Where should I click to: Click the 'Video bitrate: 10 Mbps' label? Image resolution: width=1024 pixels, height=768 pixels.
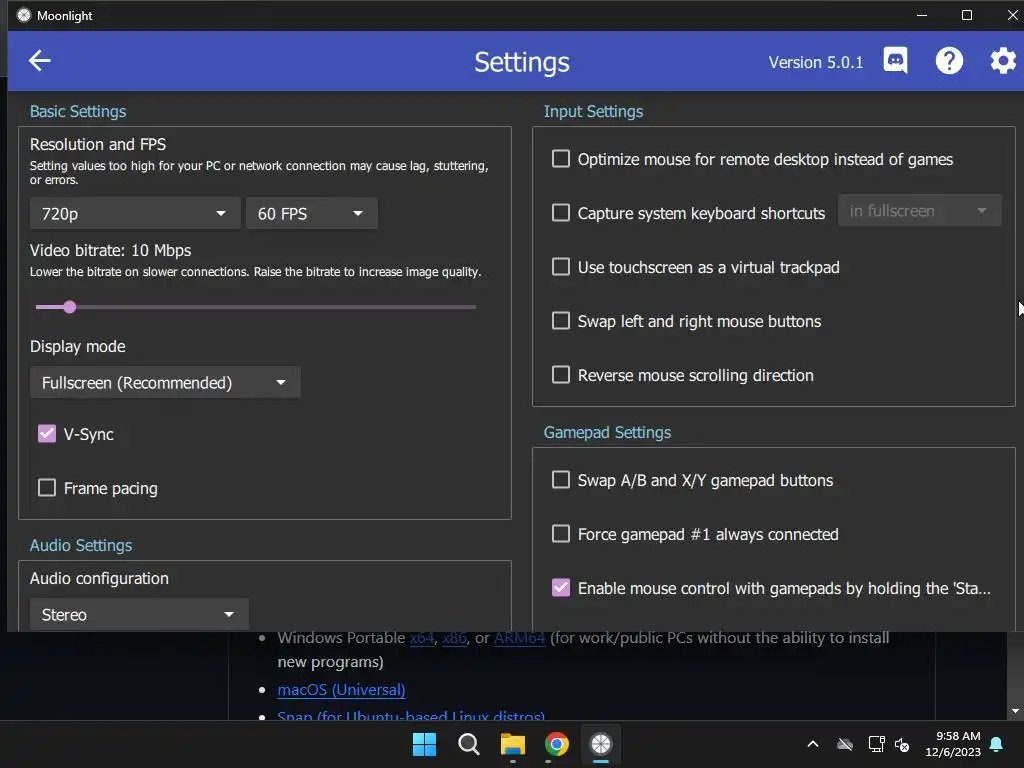coord(110,250)
